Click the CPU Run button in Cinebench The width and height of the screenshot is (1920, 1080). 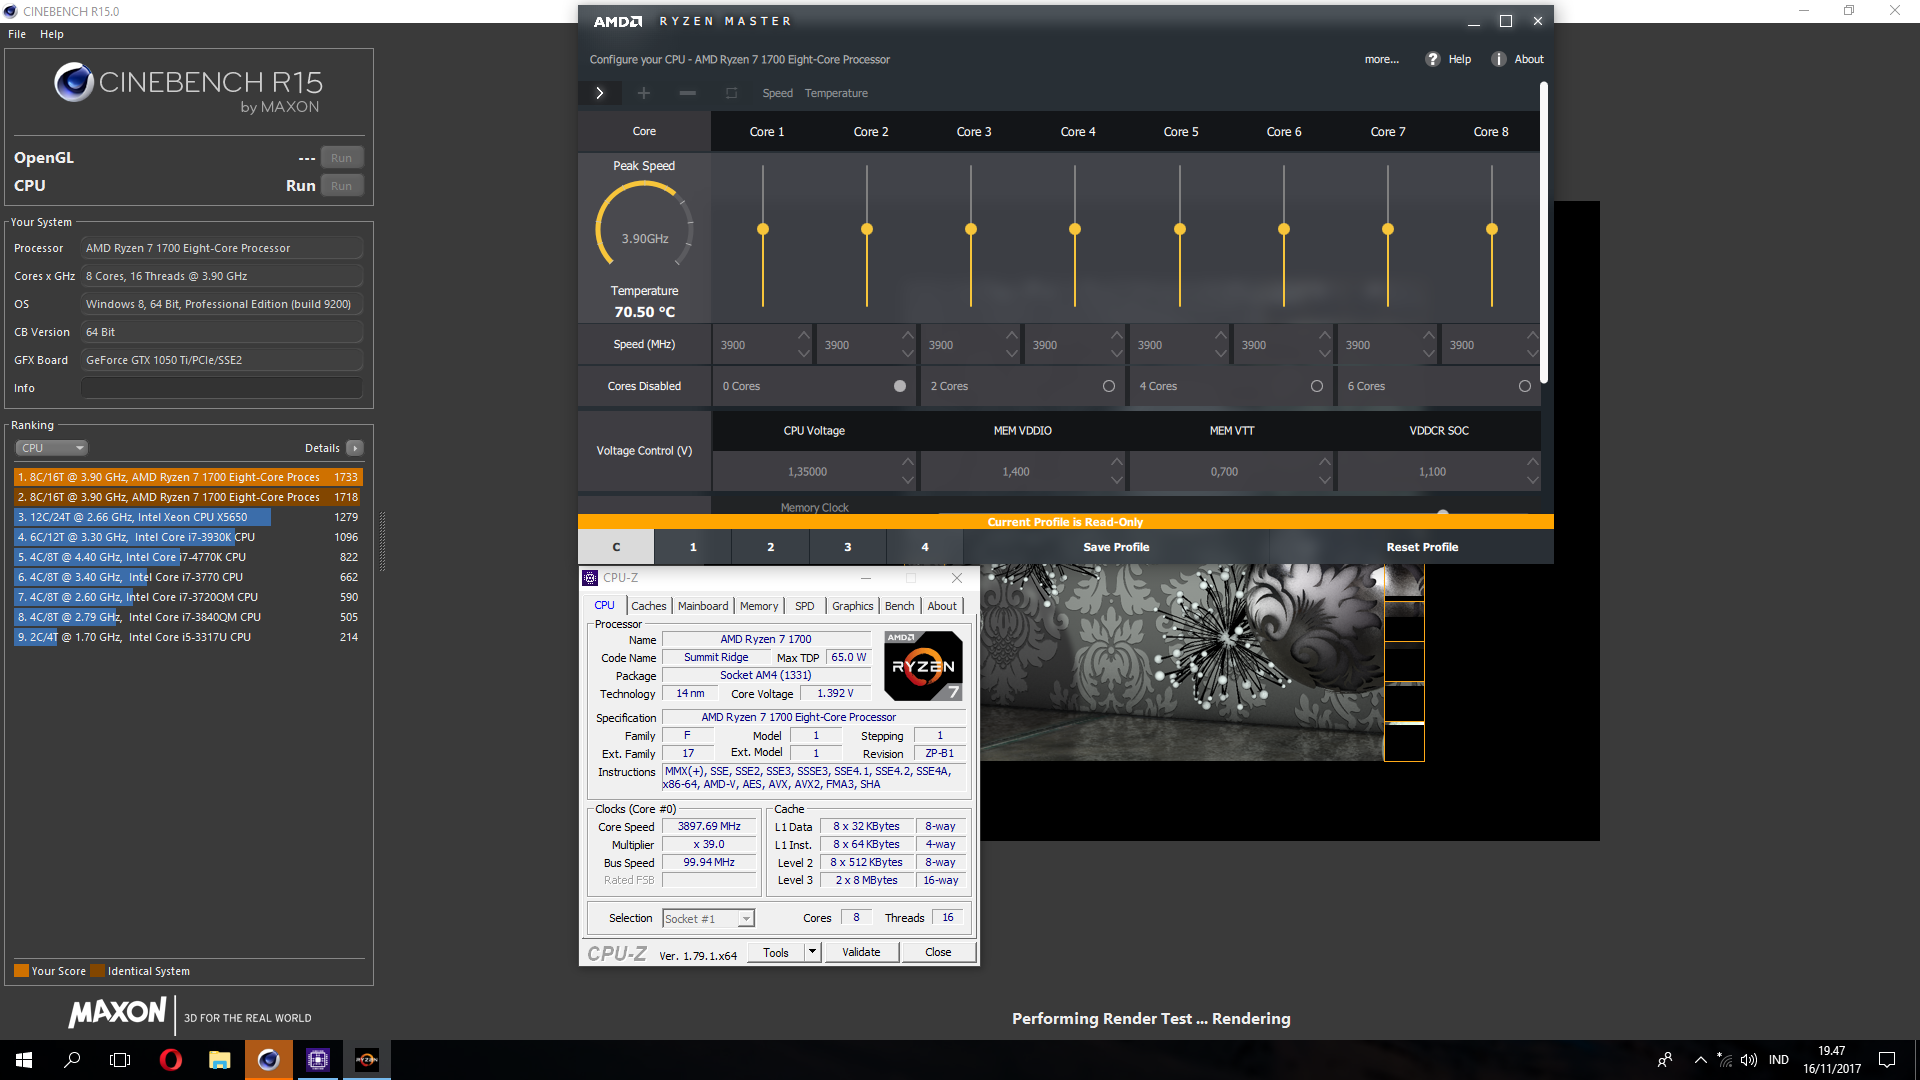(x=342, y=186)
